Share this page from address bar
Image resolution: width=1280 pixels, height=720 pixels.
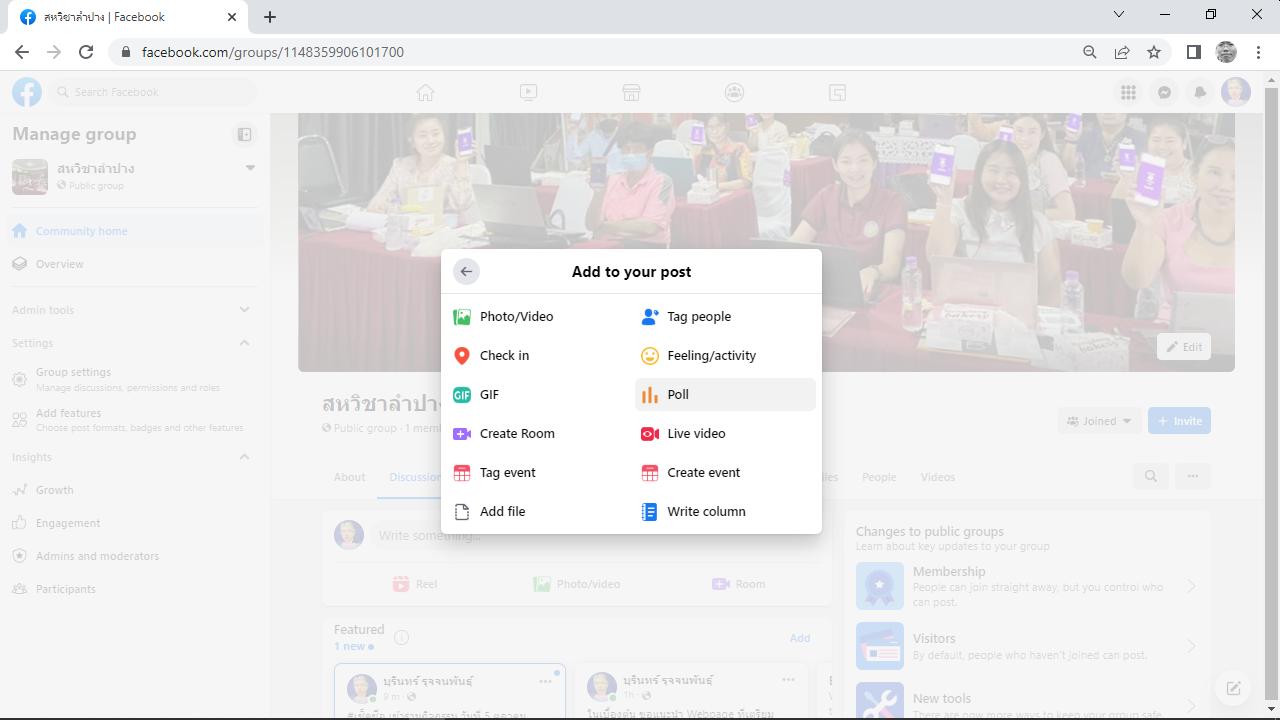[1122, 52]
